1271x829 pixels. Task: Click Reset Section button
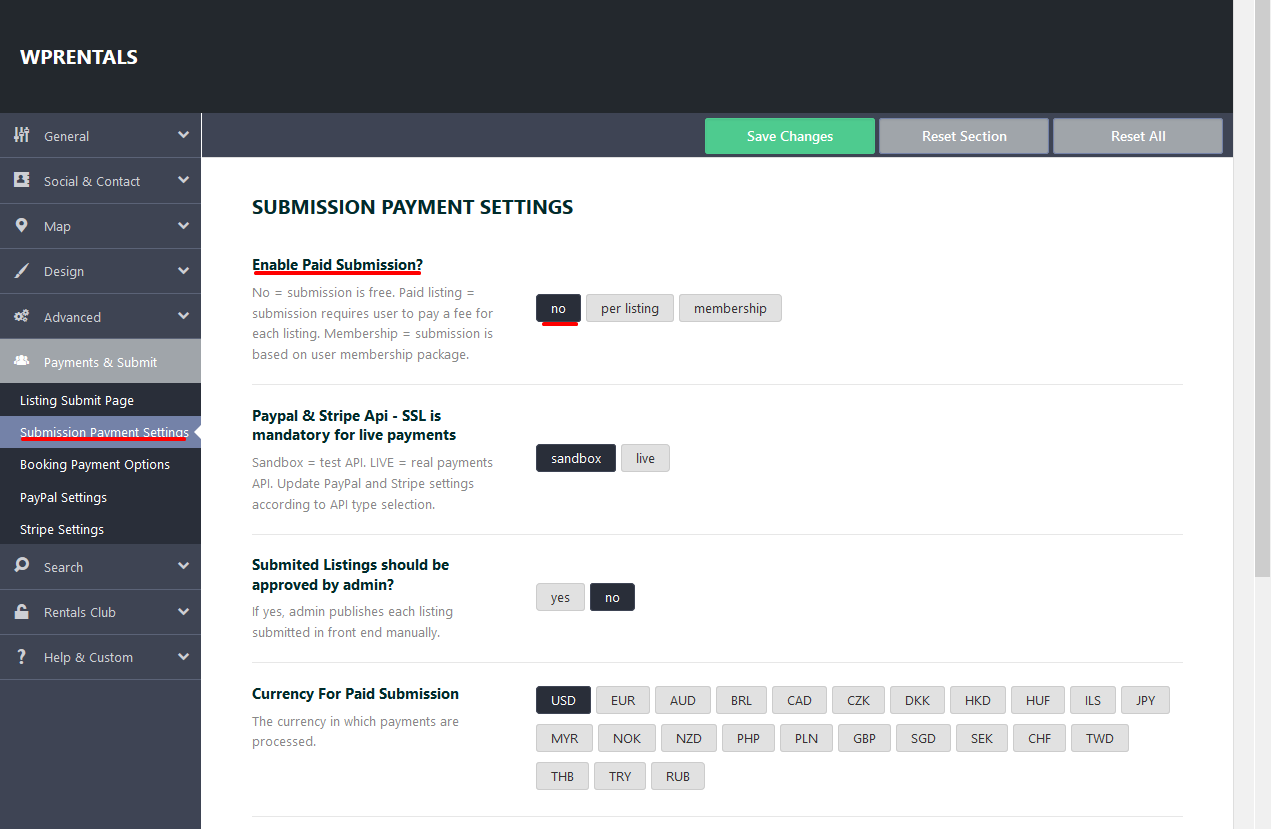964,136
